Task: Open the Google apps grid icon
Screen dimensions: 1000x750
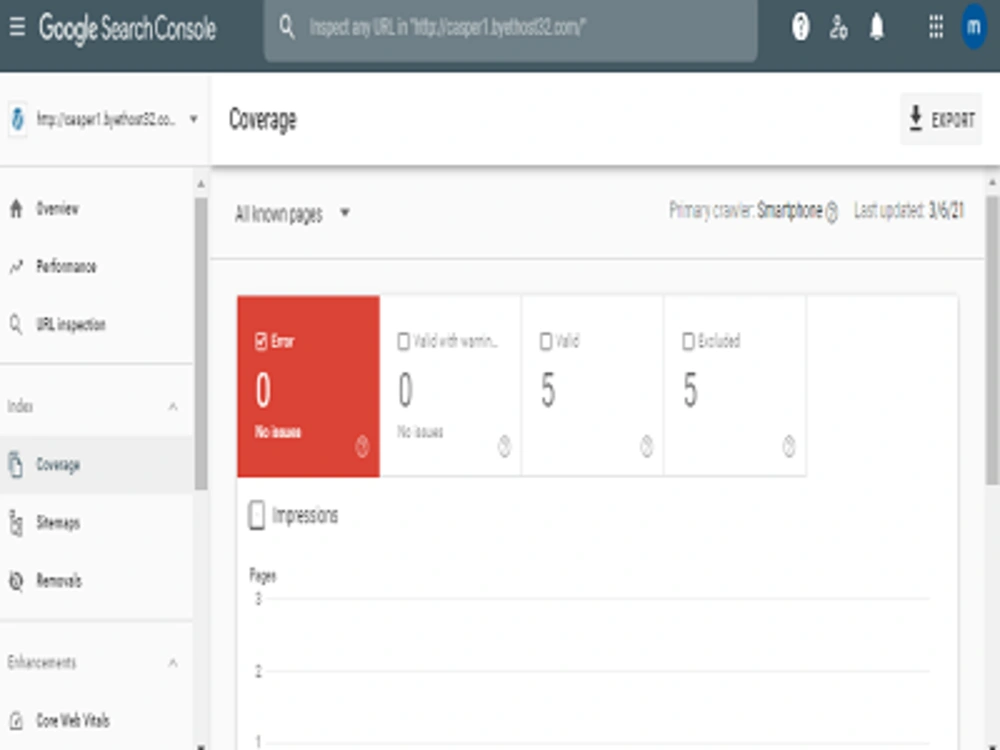Action: coord(936,27)
